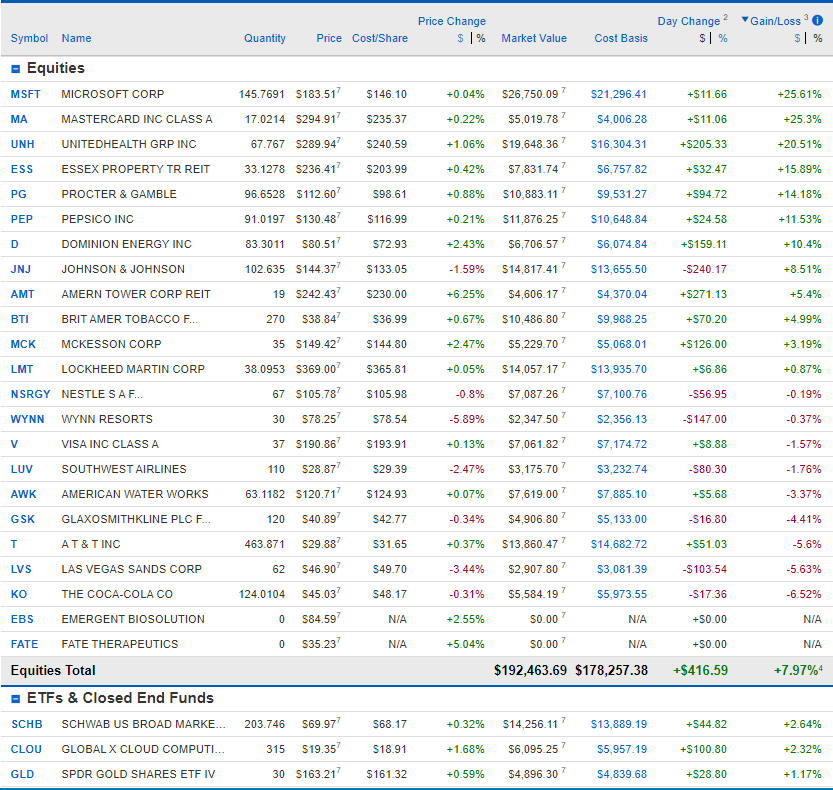This screenshot has height=790, width=833.
Task: Open Mastercard cost basis $4,006.28
Action: [x=622, y=120]
